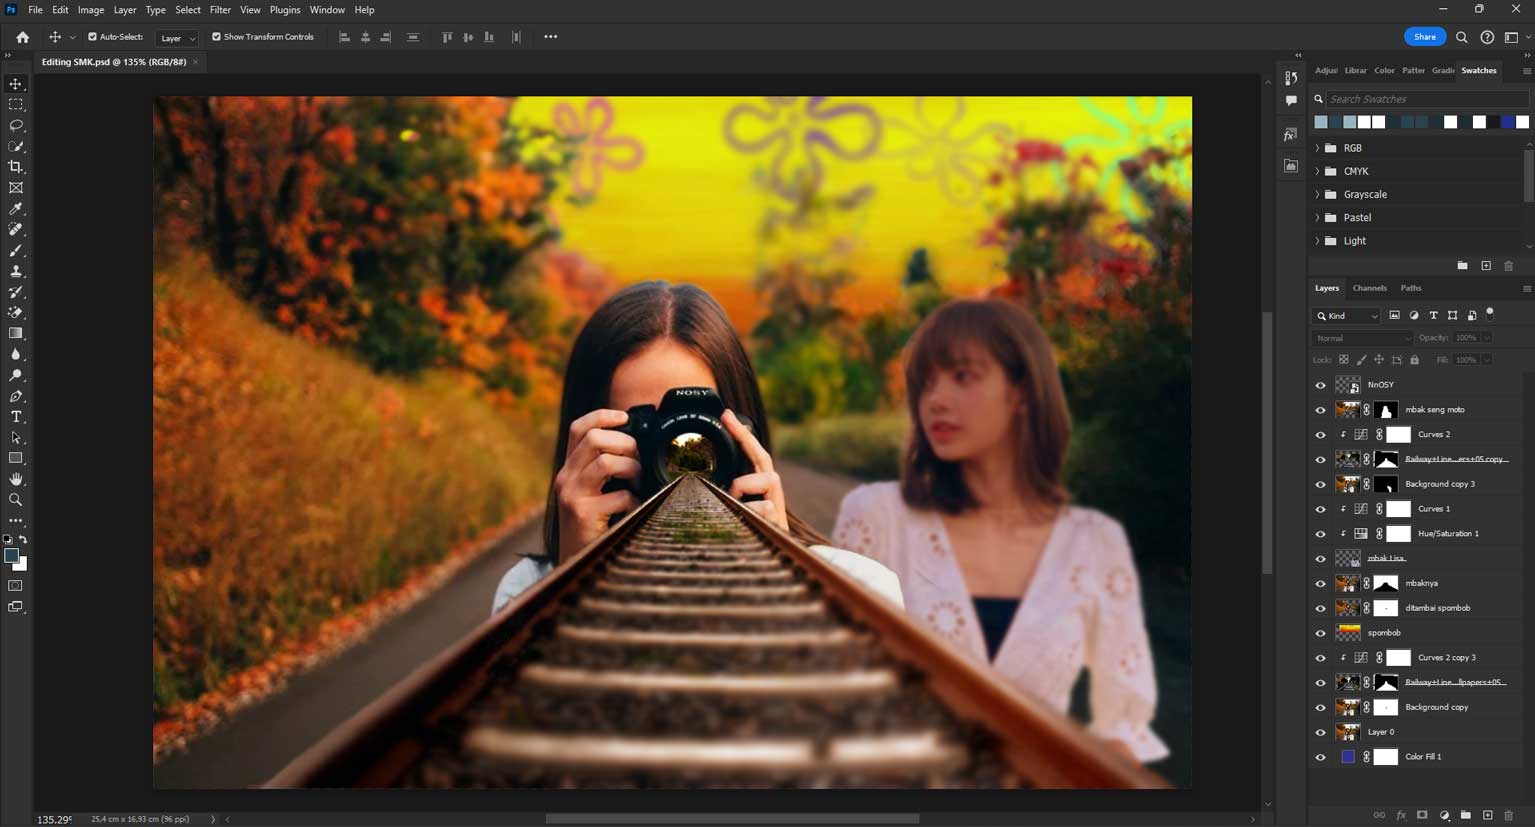Click the Share button
The width and height of the screenshot is (1535, 827).
(1424, 37)
